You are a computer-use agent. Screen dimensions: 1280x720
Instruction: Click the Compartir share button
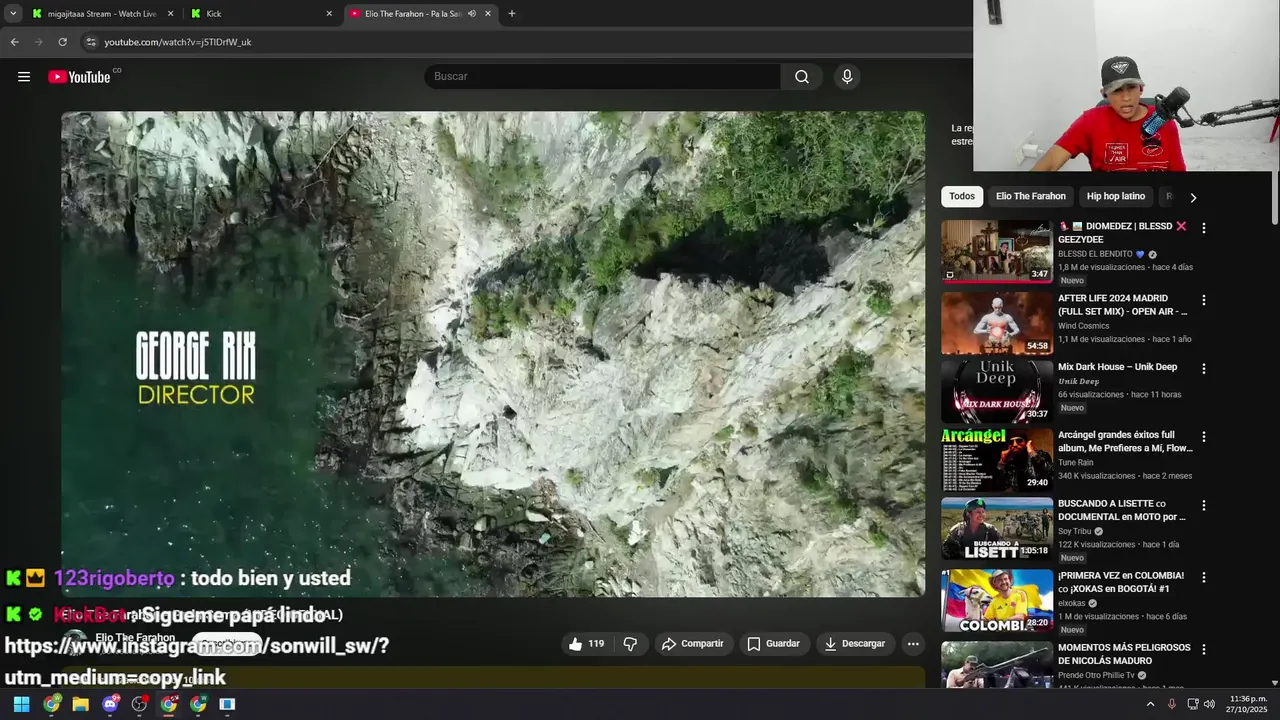point(692,644)
